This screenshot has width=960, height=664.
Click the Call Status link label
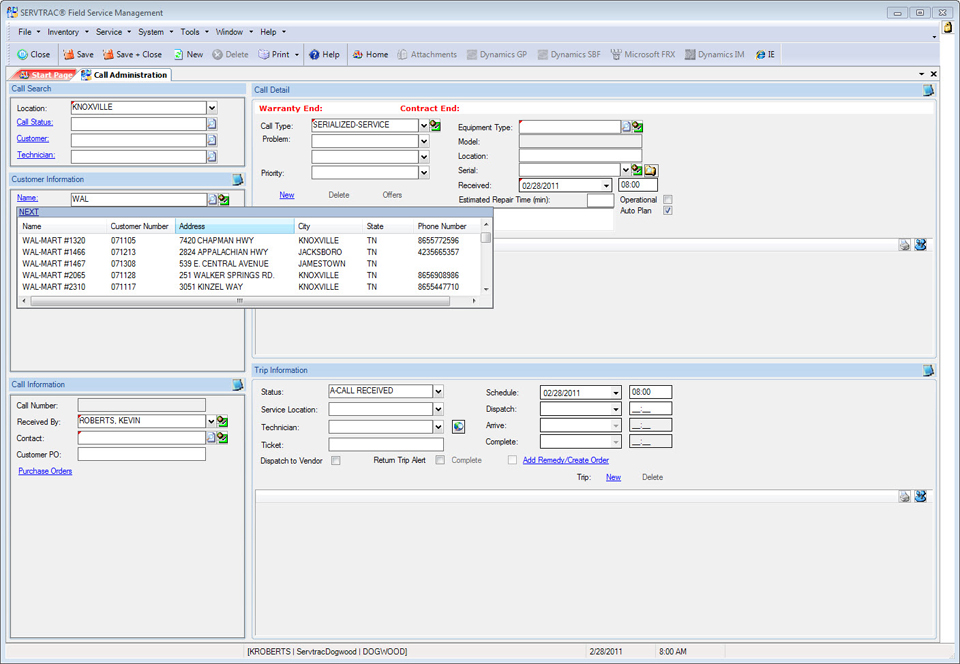tap(35, 122)
